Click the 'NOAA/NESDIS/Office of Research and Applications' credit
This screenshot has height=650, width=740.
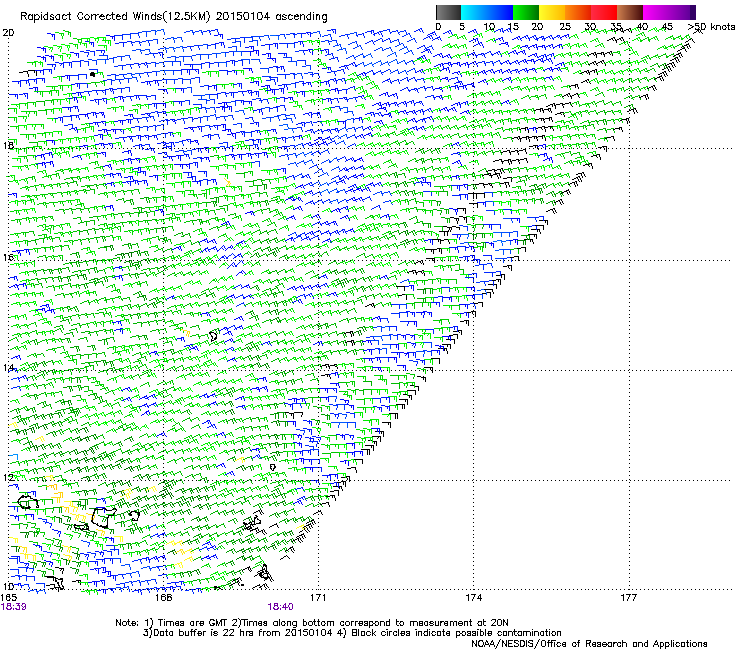click(589, 643)
